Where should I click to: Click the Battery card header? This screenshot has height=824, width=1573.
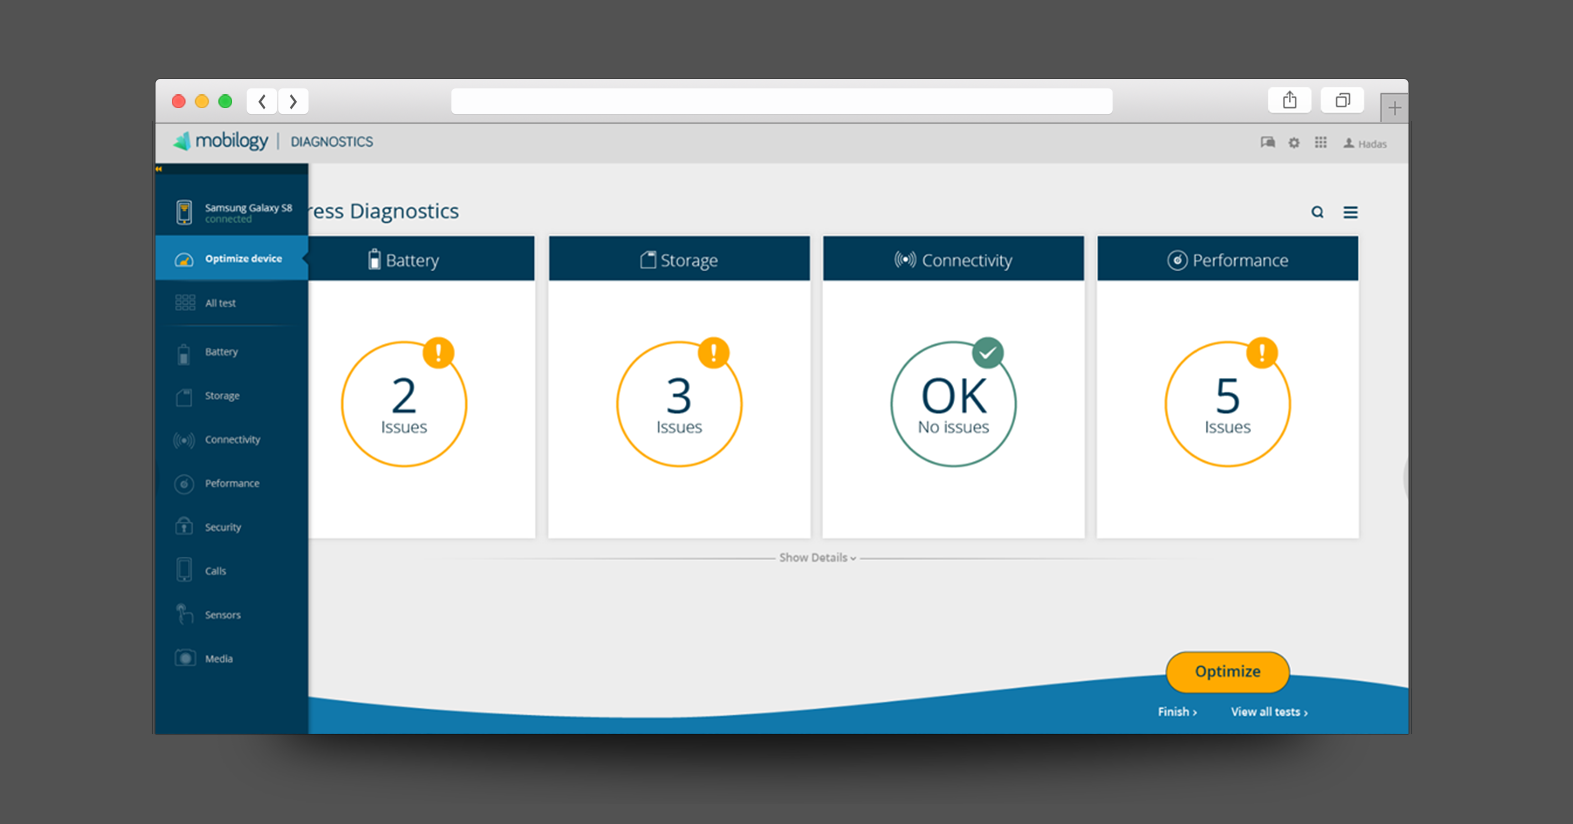coord(421,259)
